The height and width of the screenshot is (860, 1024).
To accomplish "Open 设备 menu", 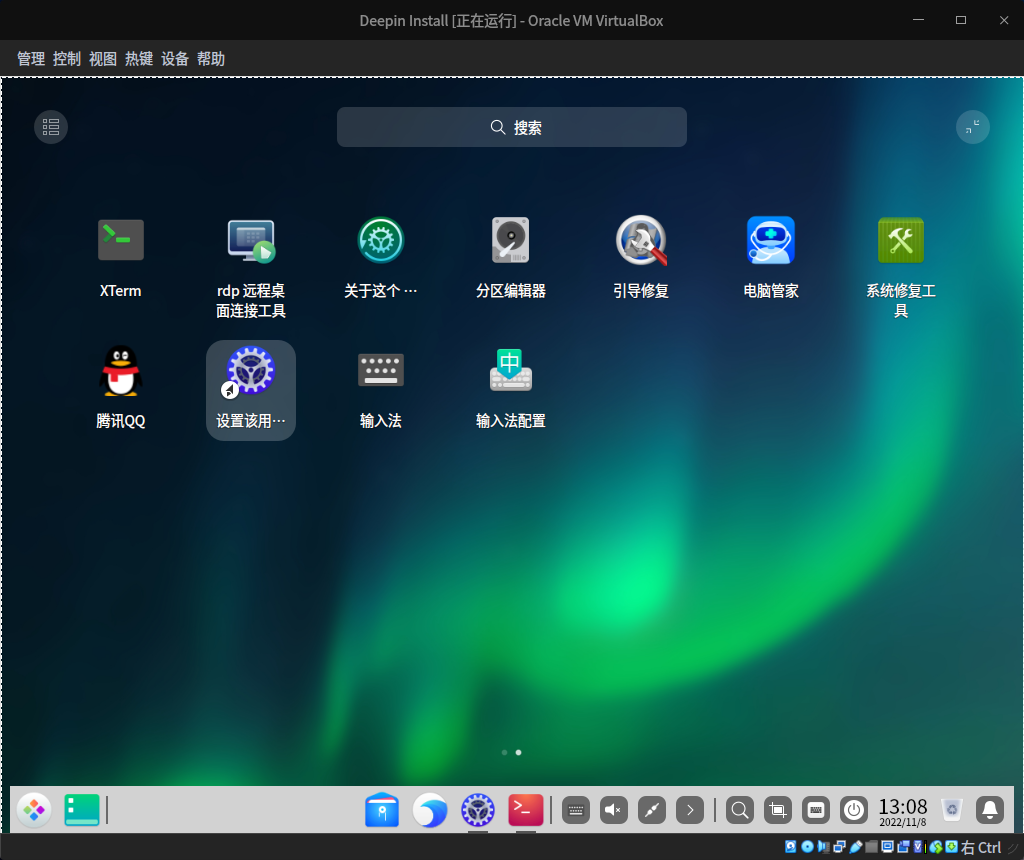I will pyautogui.click(x=175, y=59).
